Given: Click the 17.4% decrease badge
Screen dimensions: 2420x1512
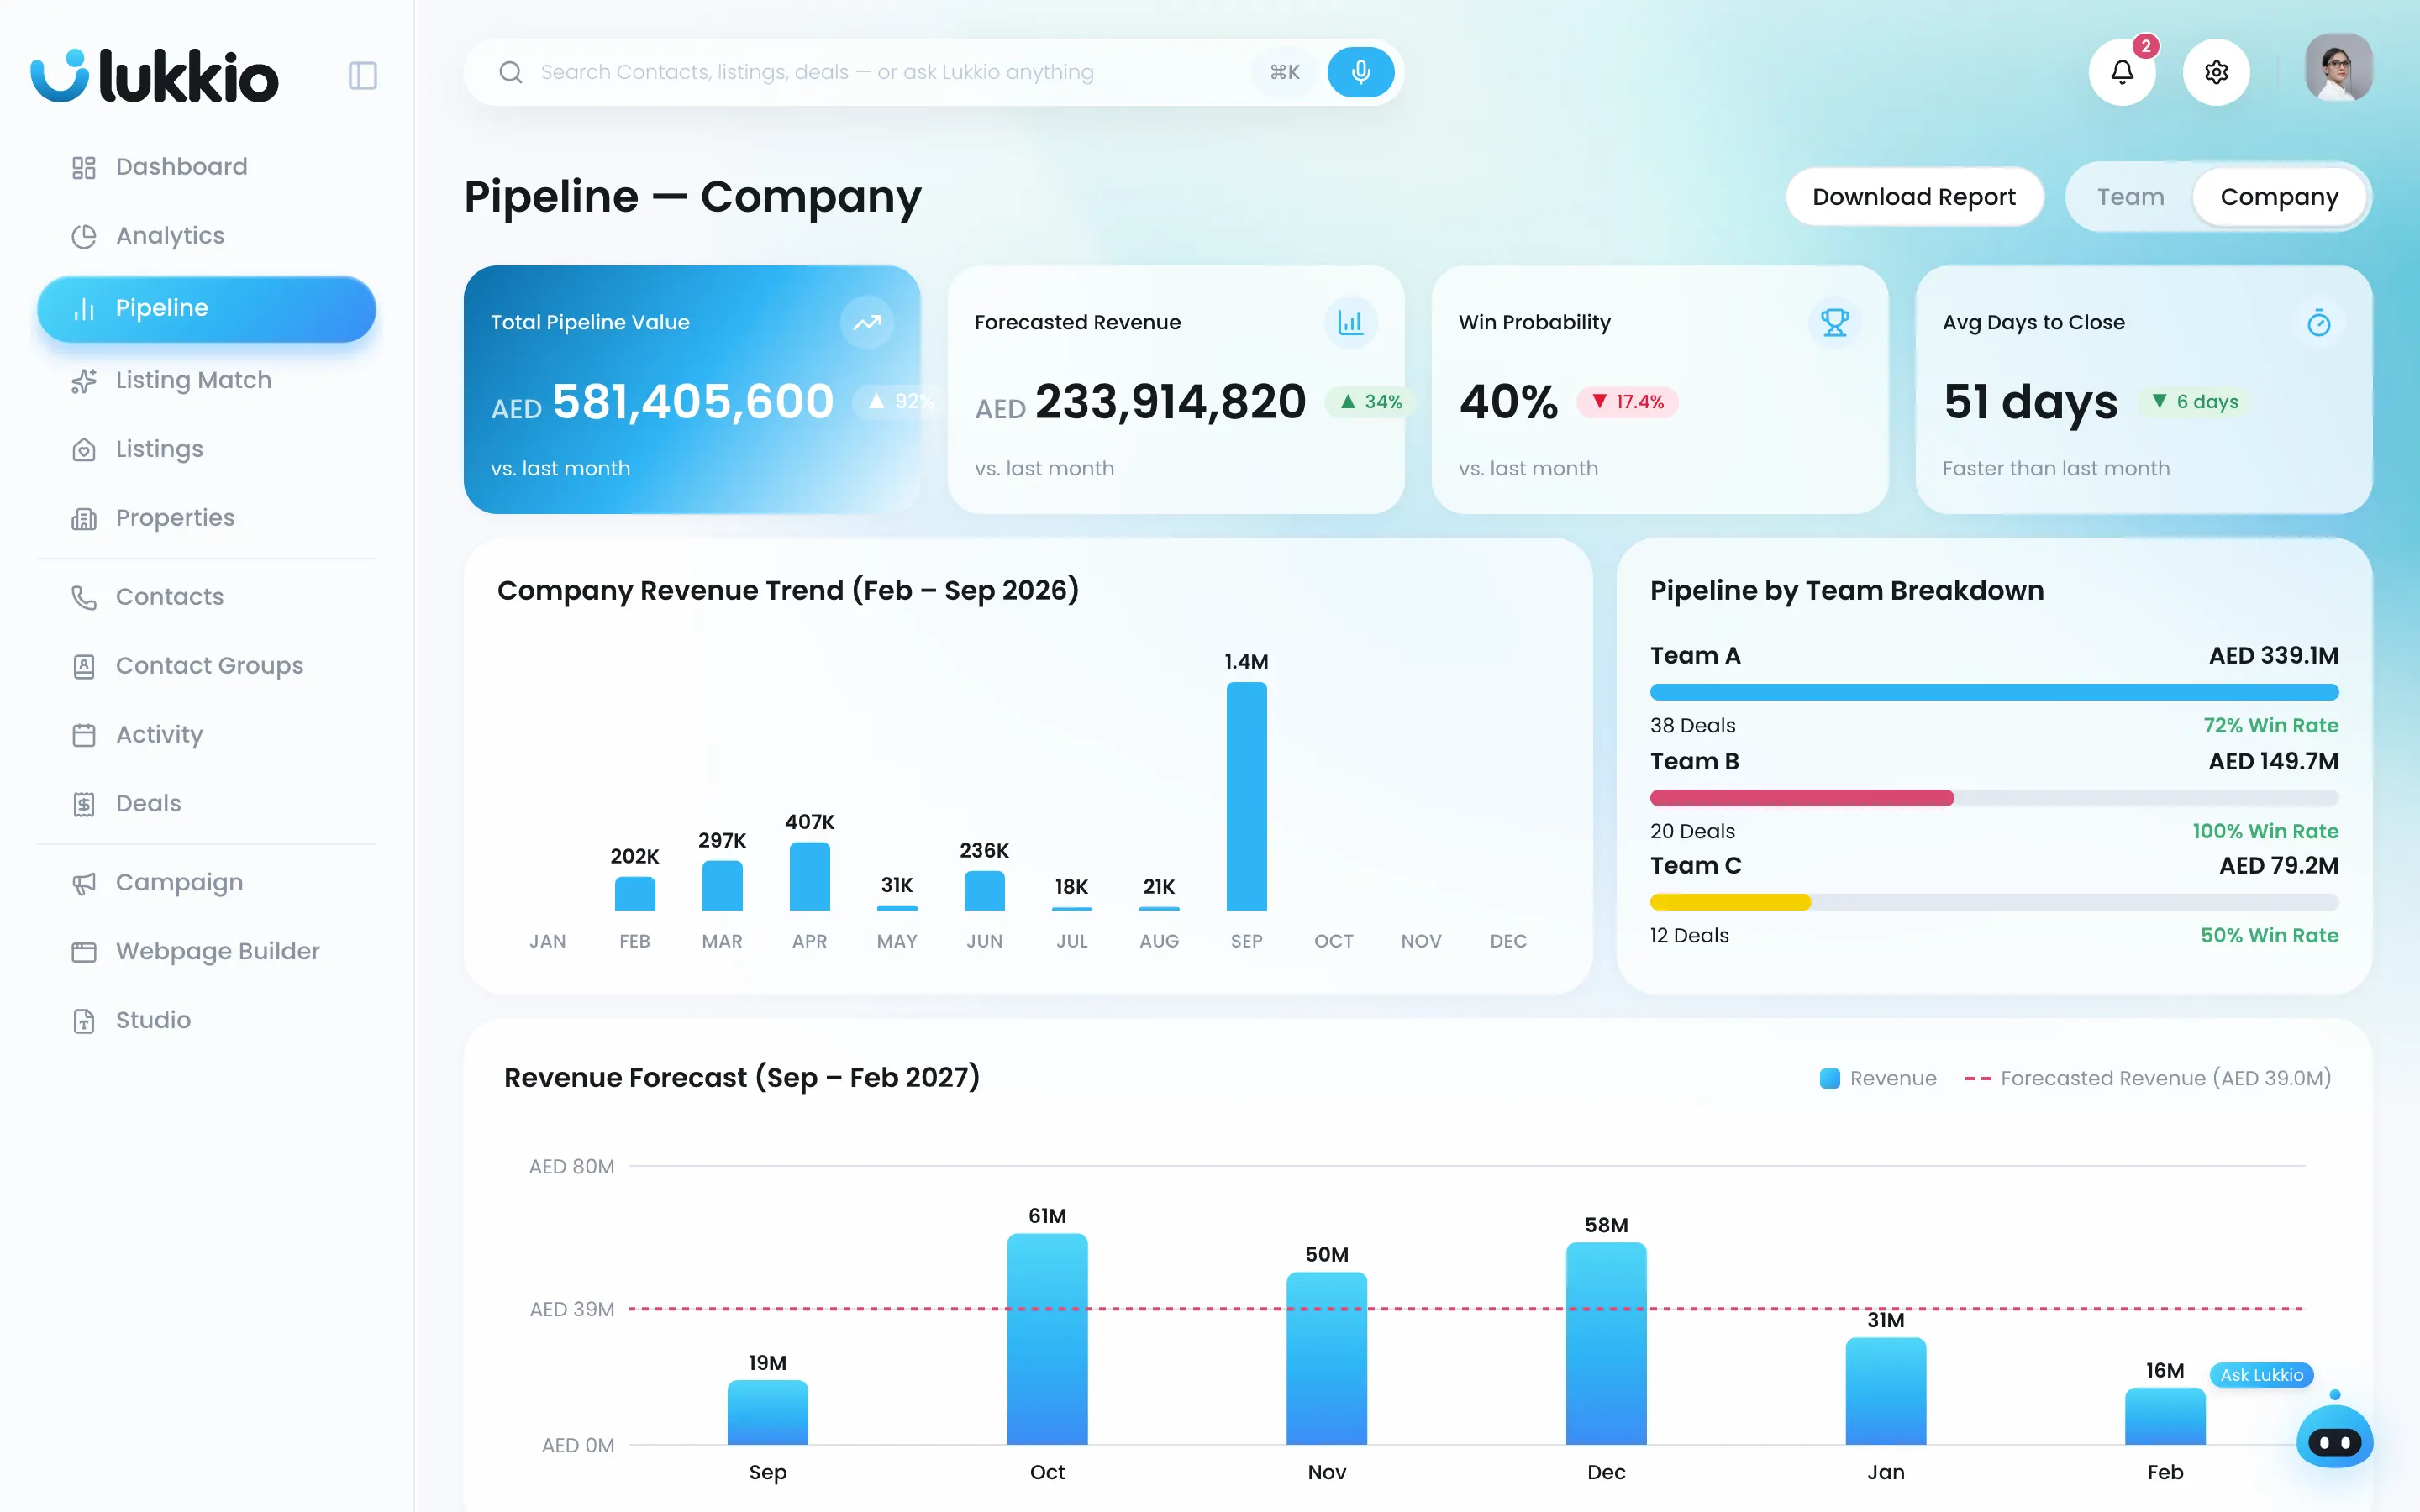Looking at the screenshot, I should (x=1627, y=402).
